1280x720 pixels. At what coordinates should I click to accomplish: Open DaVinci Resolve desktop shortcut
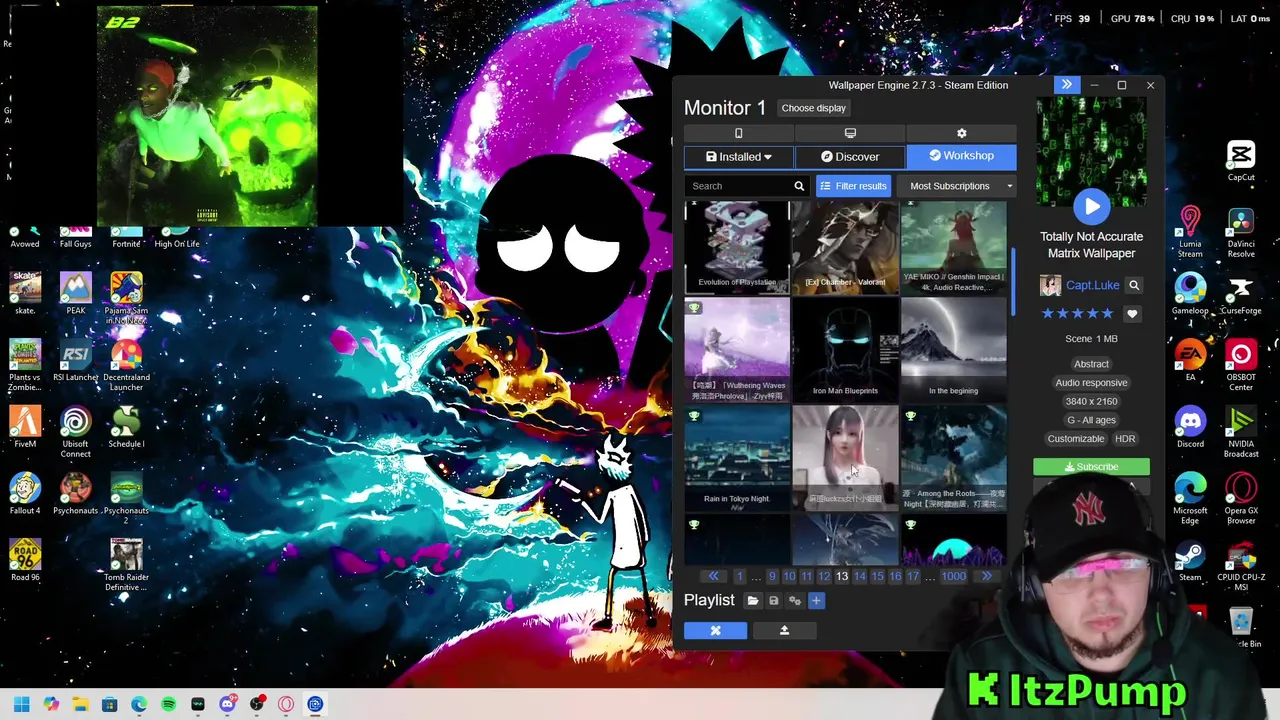tap(1241, 232)
